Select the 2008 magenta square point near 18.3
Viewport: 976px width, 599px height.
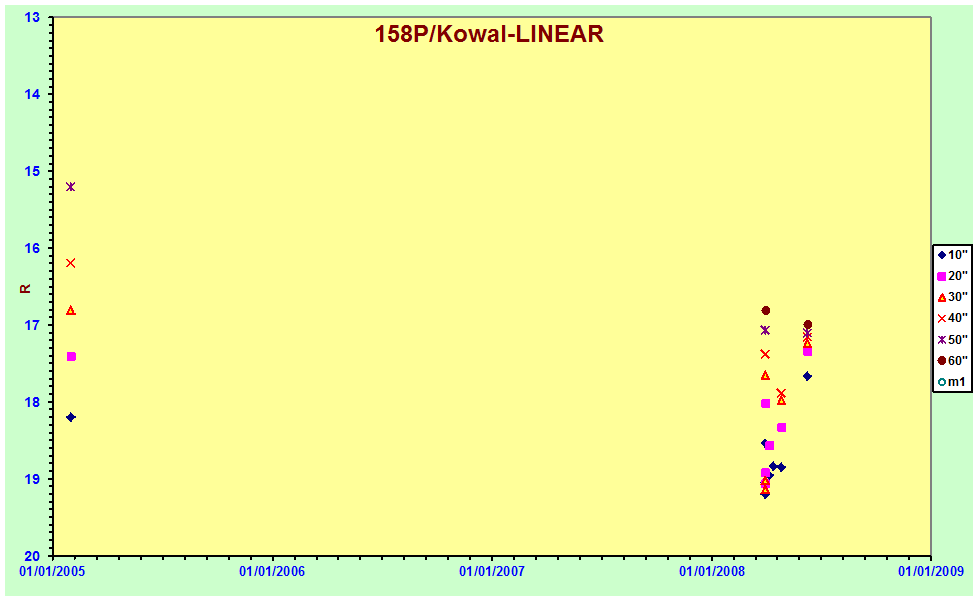click(781, 427)
